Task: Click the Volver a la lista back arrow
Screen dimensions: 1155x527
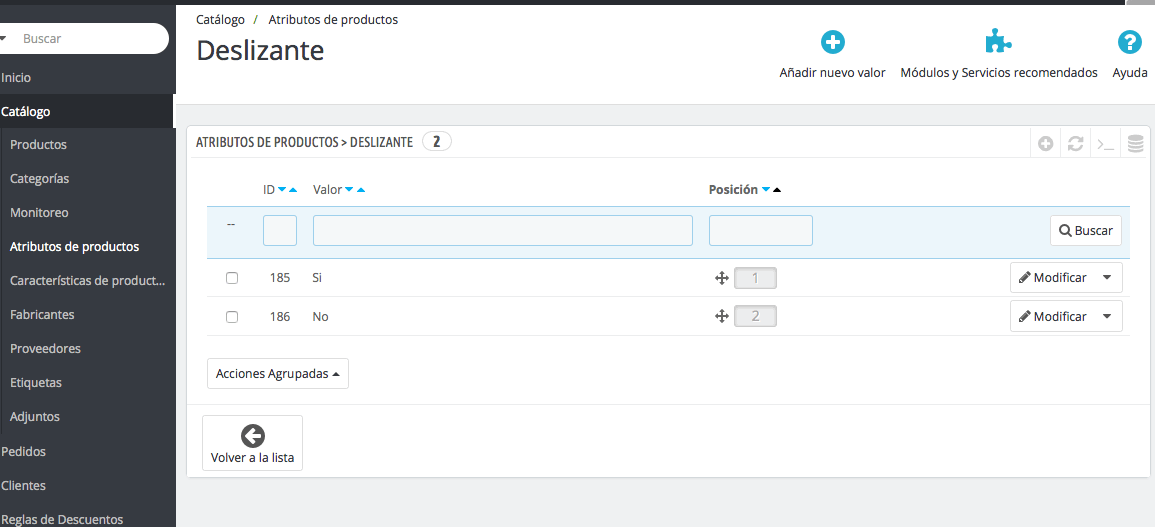Action: click(252, 435)
